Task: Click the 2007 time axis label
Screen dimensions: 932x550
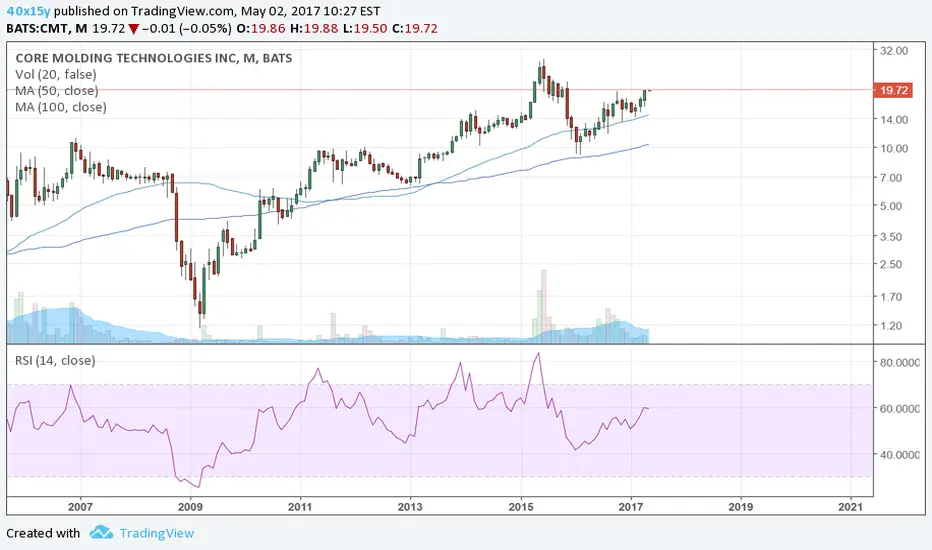Action: click(80, 507)
